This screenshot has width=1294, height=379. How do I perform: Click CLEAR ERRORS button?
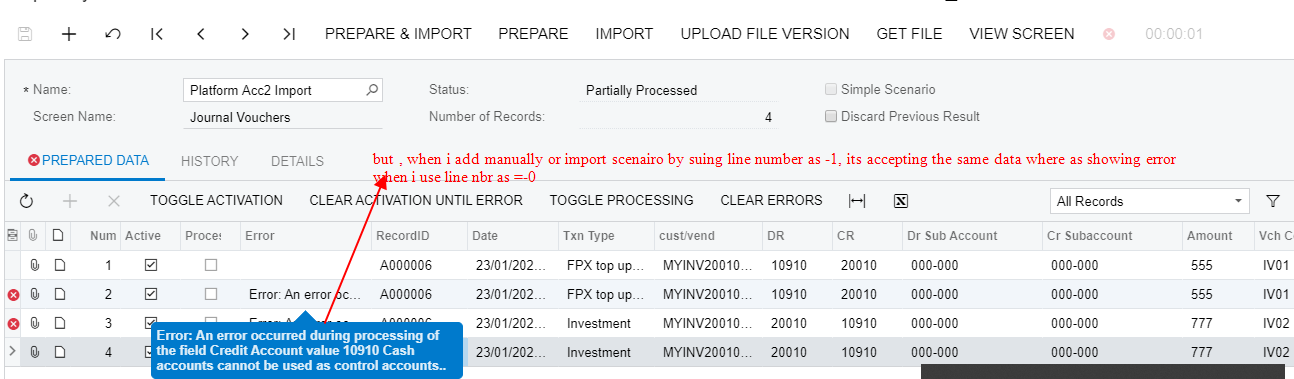tap(771, 201)
